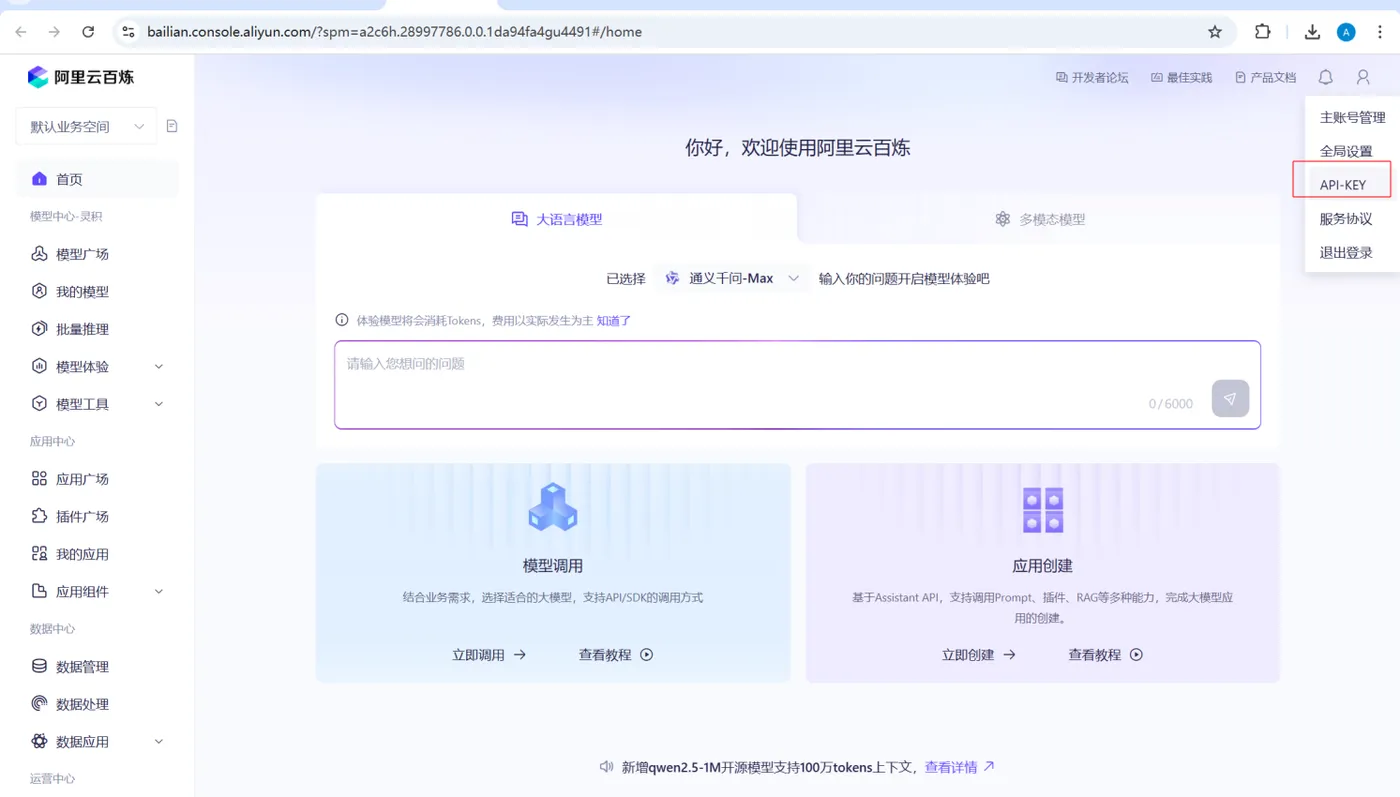Expand the 模型工具 submenu chevron
The image size is (1400, 797).
click(x=159, y=404)
